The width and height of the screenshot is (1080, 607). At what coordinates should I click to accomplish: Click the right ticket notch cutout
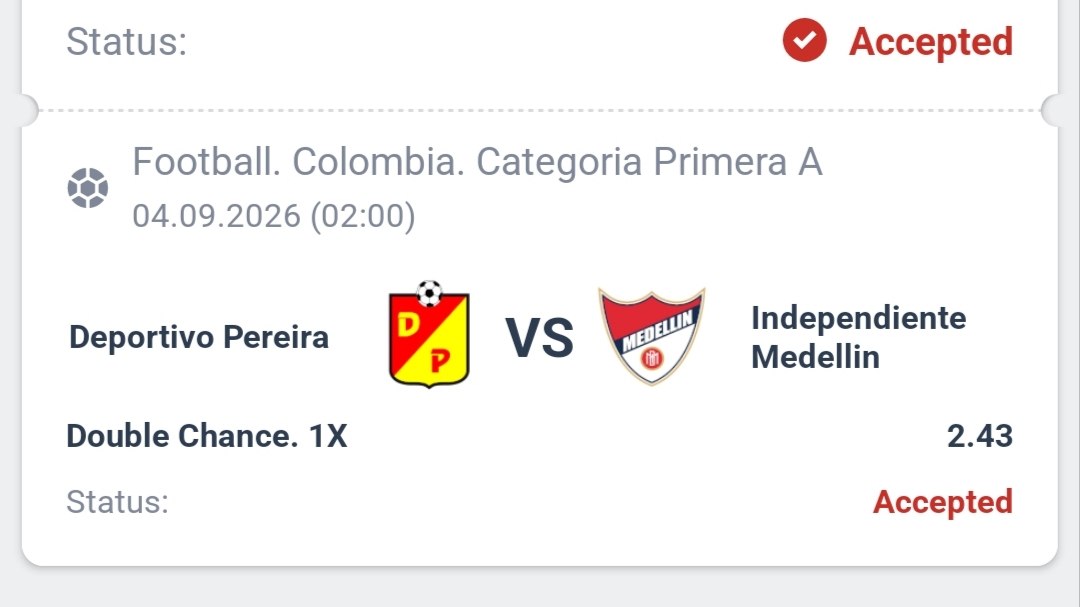click(1051, 110)
